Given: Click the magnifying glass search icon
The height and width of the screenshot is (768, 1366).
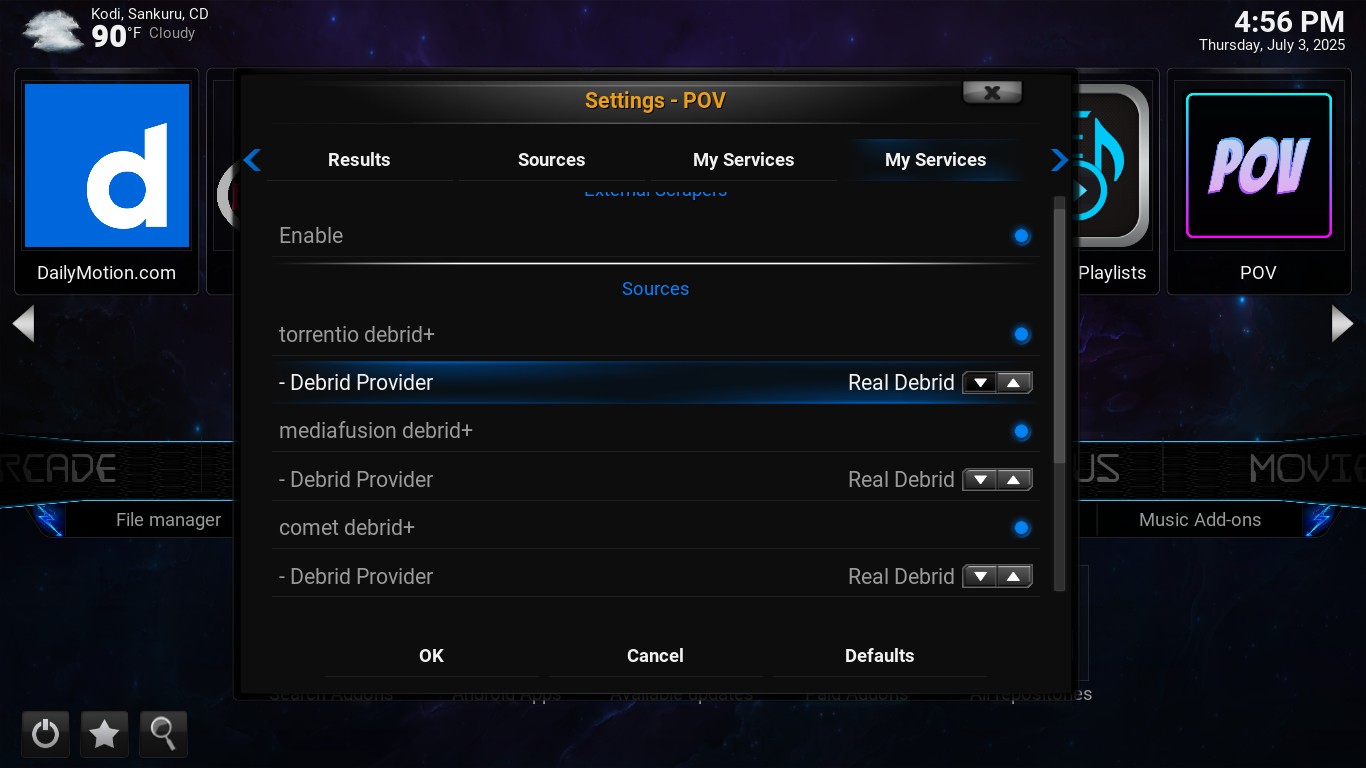Looking at the screenshot, I should 163,734.
